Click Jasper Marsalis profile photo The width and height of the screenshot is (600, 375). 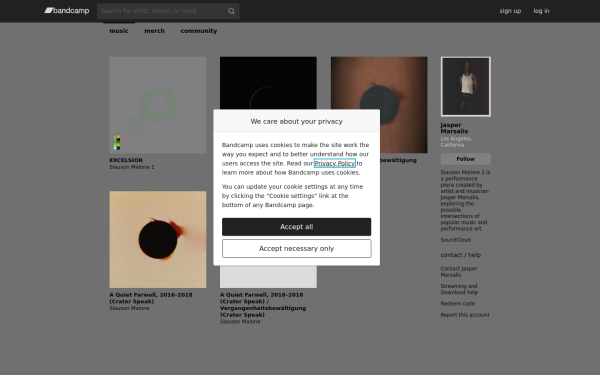(466, 87)
